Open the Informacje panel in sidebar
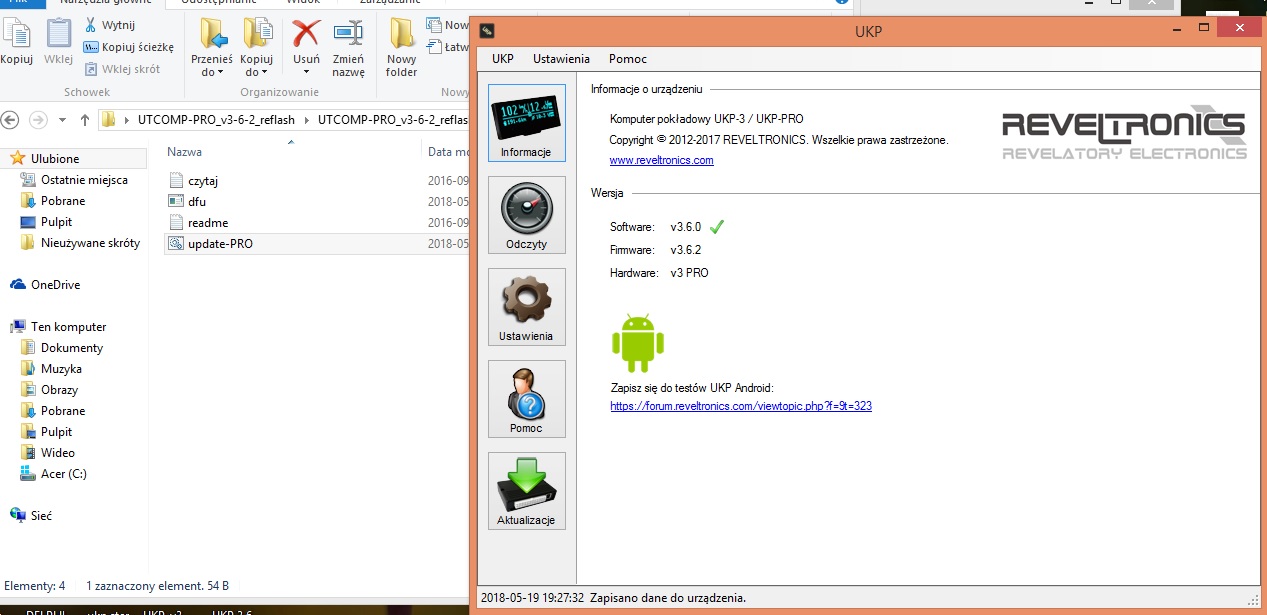 point(526,123)
